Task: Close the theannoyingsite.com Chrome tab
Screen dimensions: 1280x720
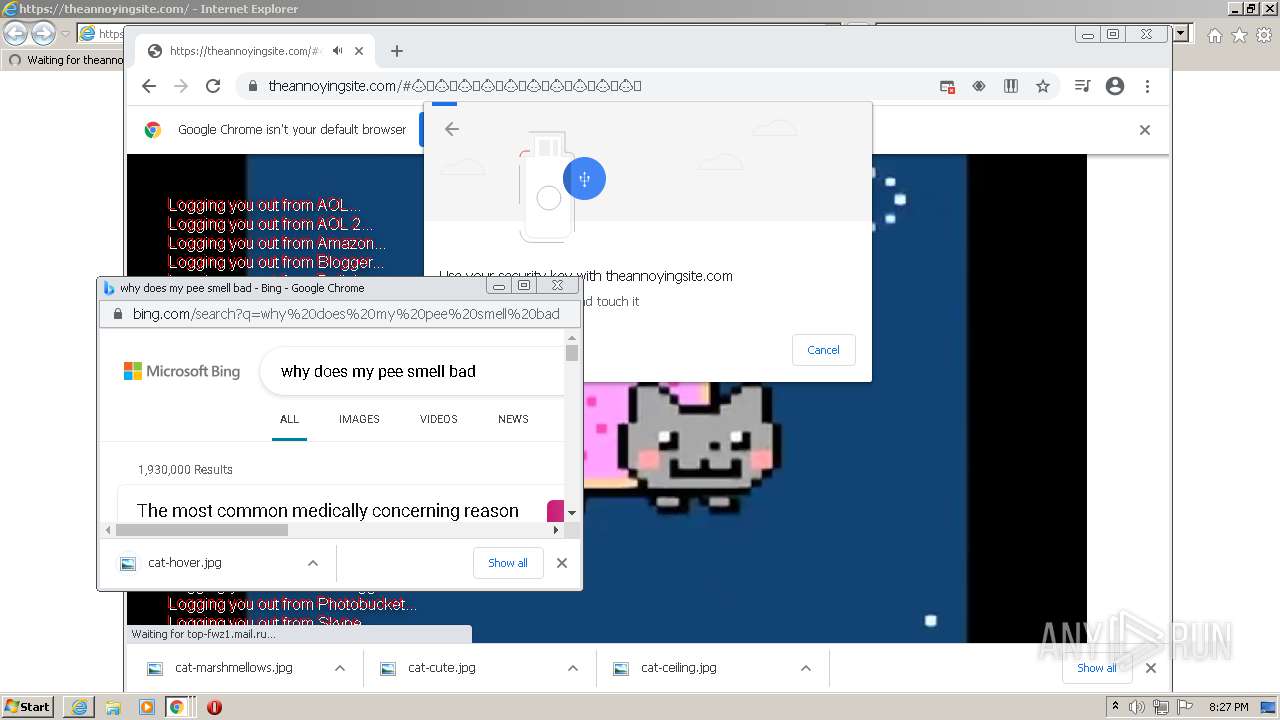Action: pyautogui.click(x=360, y=51)
